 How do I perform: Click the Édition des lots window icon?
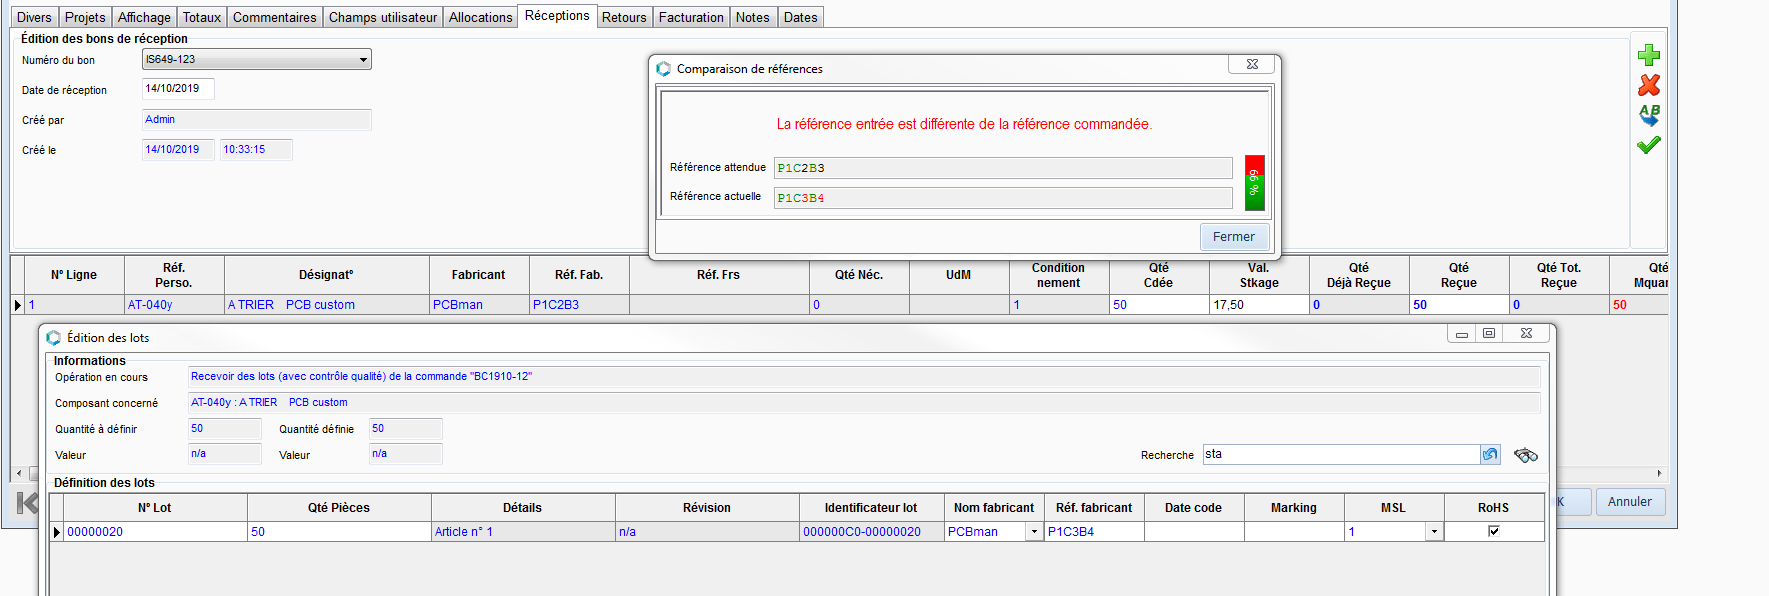(53, 338)
